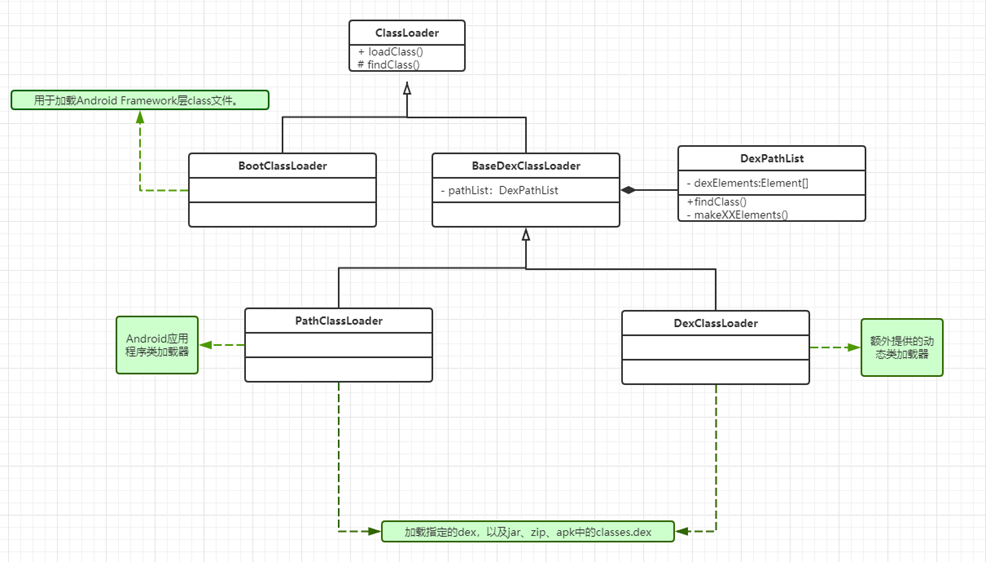Click the composition diamond beside BaseDexClassLoader
Image resolution: width=986 pixels, height=562 pixels.
[628, 190]
